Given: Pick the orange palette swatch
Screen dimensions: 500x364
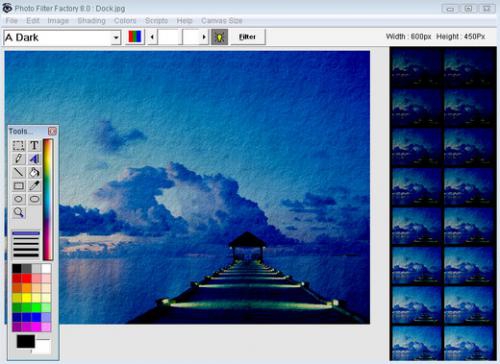Looking at the screenshot, I should (26, 288).
